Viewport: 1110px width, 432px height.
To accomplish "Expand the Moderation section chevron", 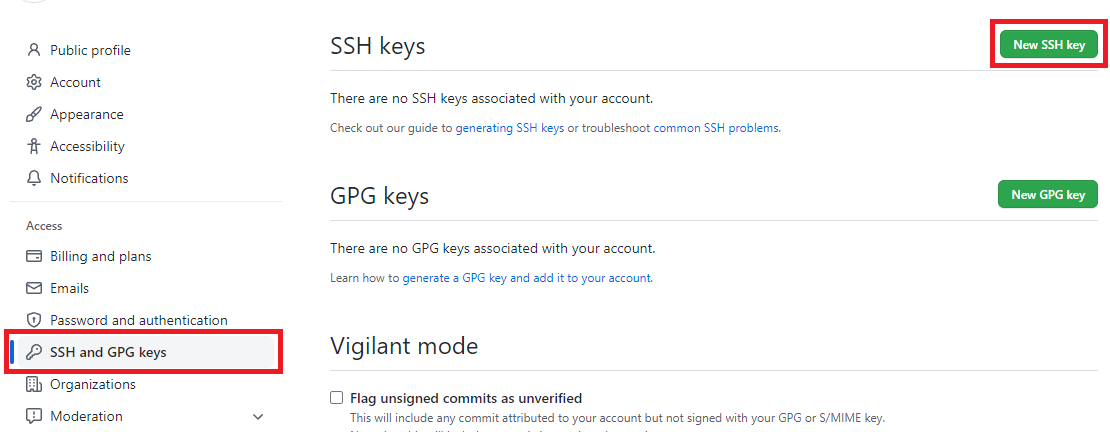I will 258,416.
